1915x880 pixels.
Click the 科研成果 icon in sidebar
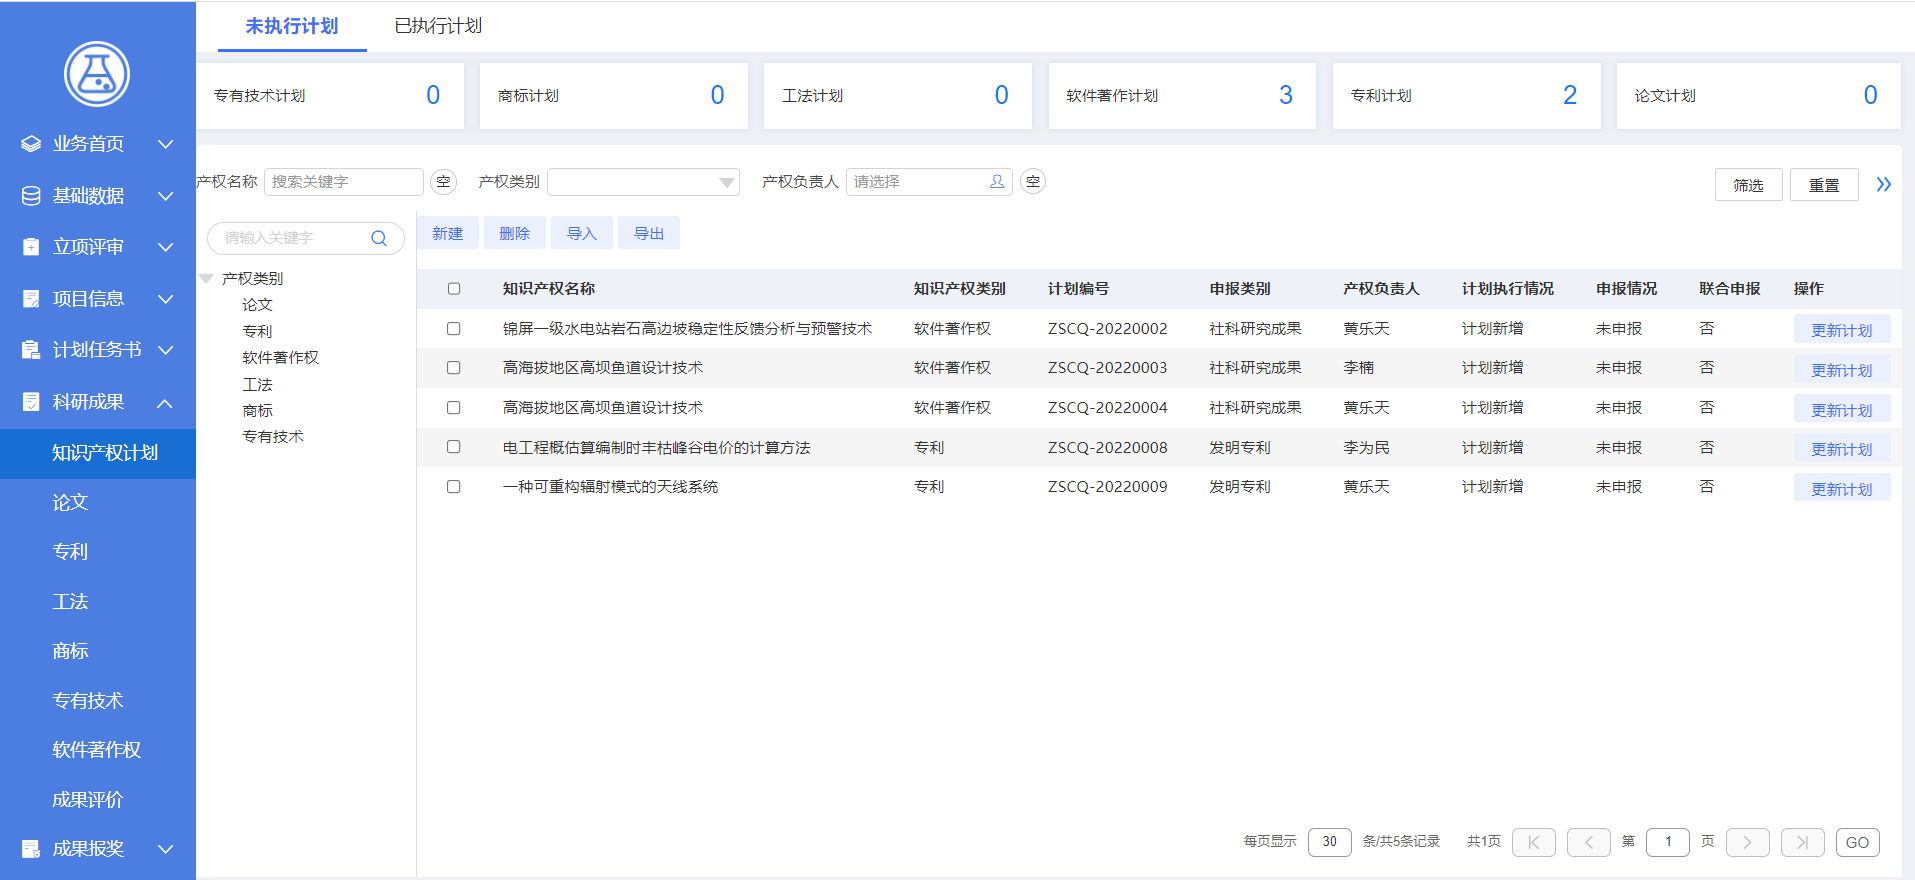(x=31, y=402)
